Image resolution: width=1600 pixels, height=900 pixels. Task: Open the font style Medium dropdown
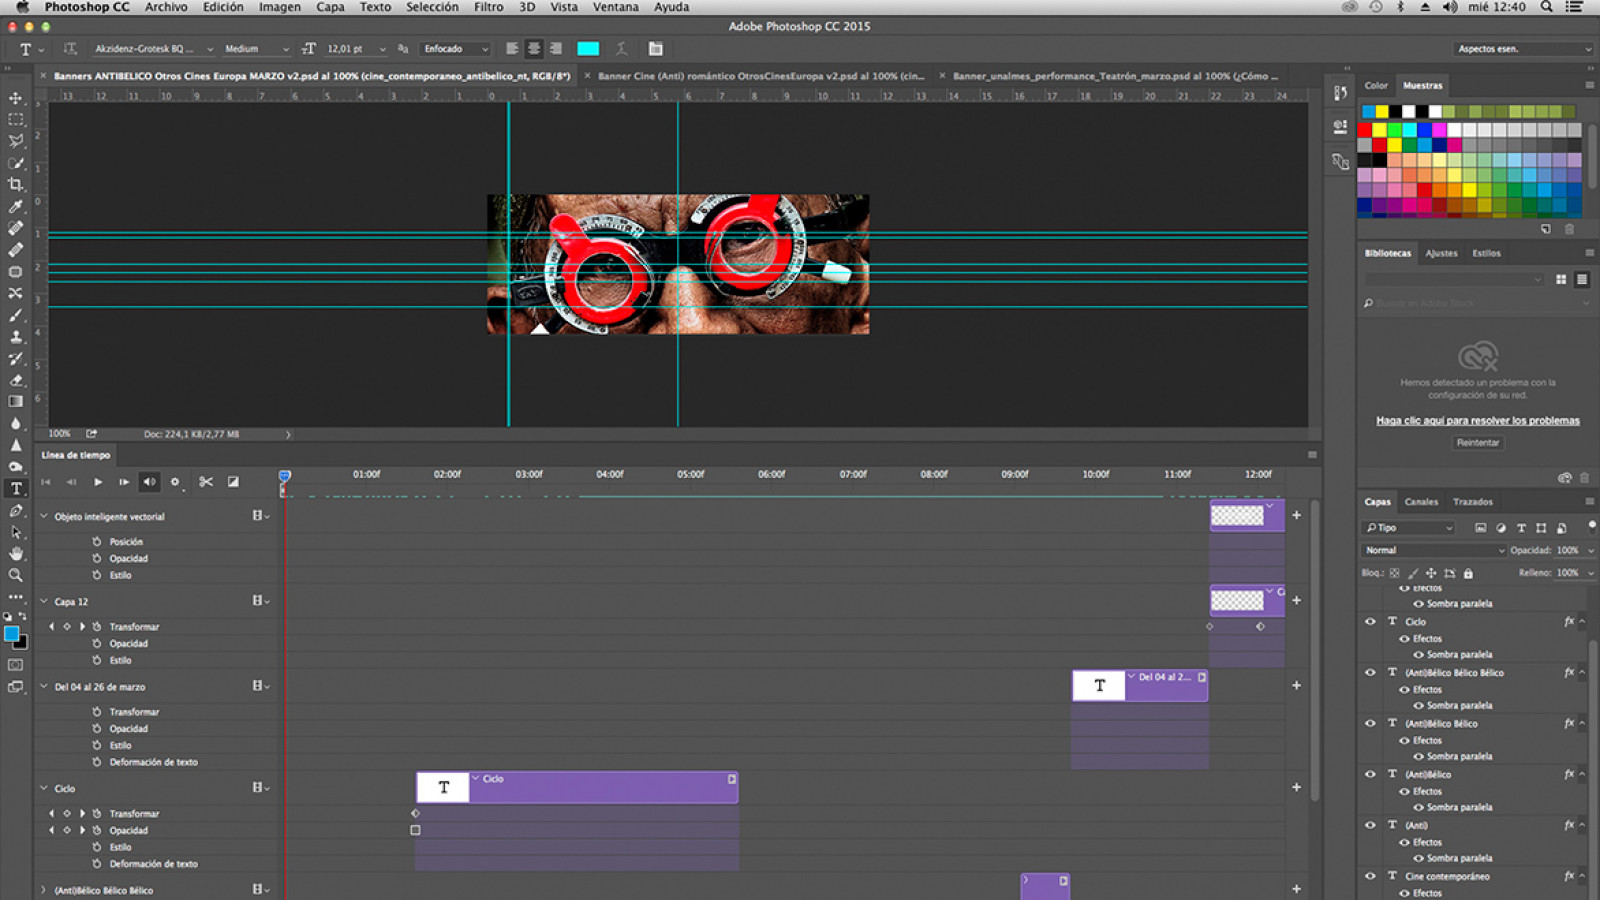[256, 48]
